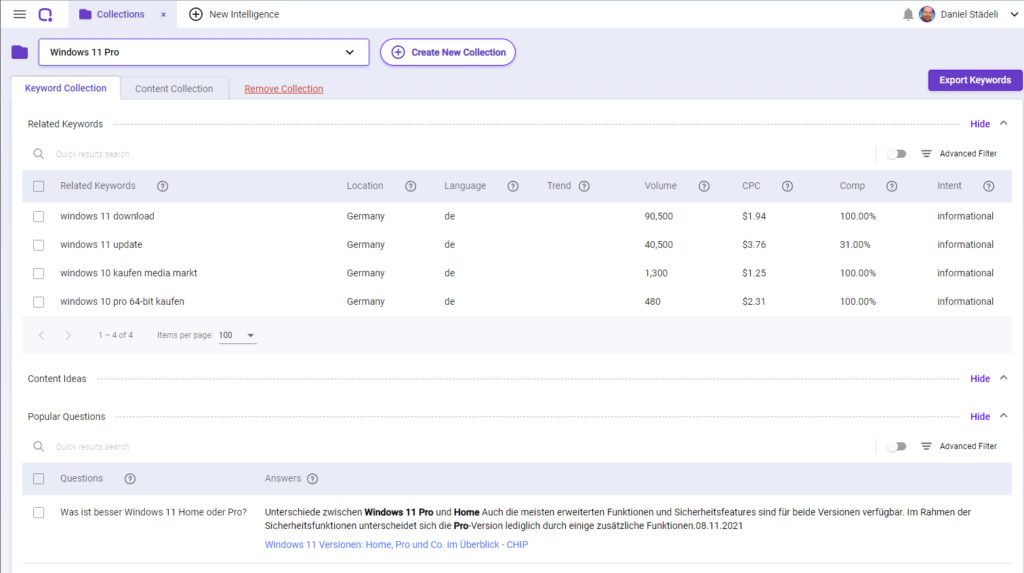Click Daniel Städeli's profile avatar

[x=927, y=14]
